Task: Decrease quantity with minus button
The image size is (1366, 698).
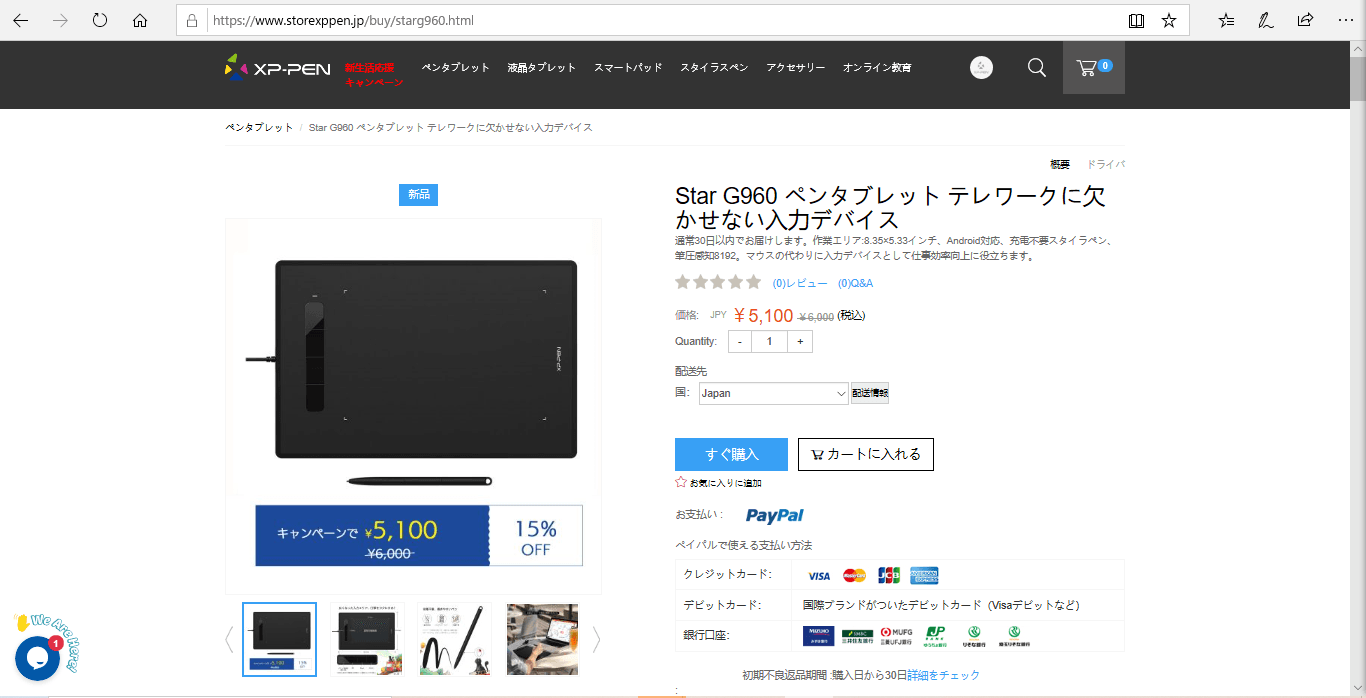Action: pyautogui.click(x=740, y=342)
